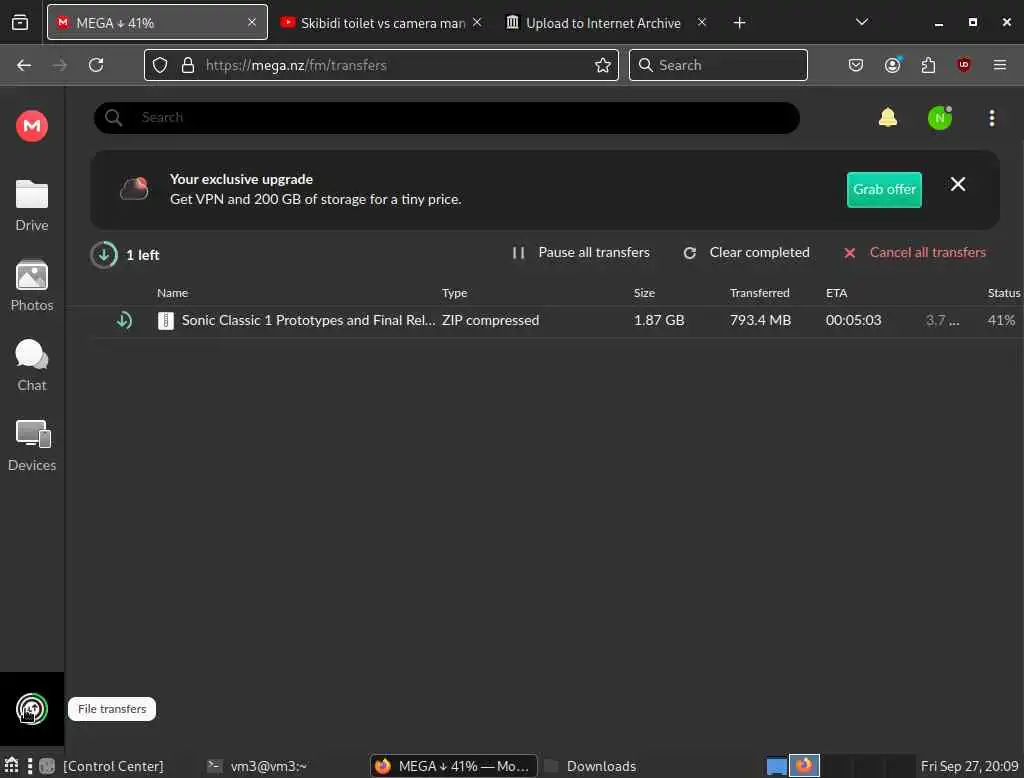Click the 1.87 GB size value
This screenshot has height=778, width=1024.
tap(659, 320)
